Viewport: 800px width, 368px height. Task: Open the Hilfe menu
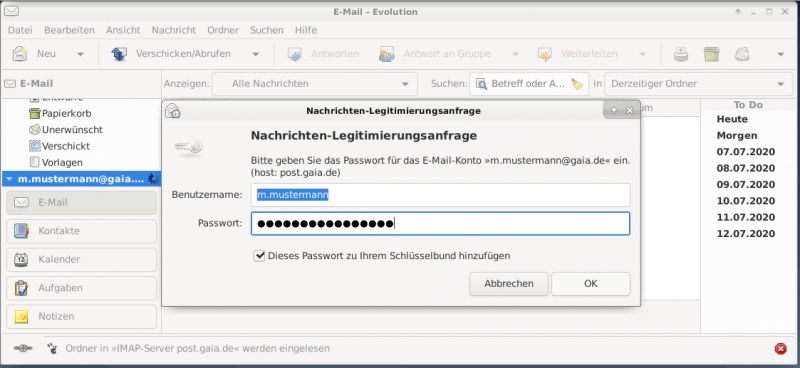[x=306, y=30]
